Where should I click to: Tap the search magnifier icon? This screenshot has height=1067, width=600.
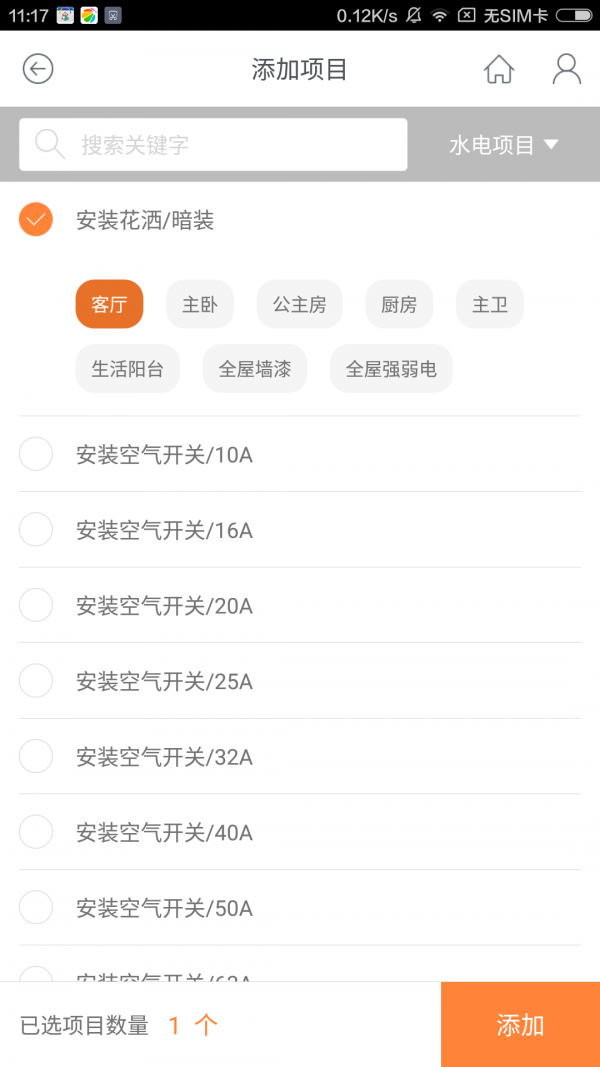50,145
